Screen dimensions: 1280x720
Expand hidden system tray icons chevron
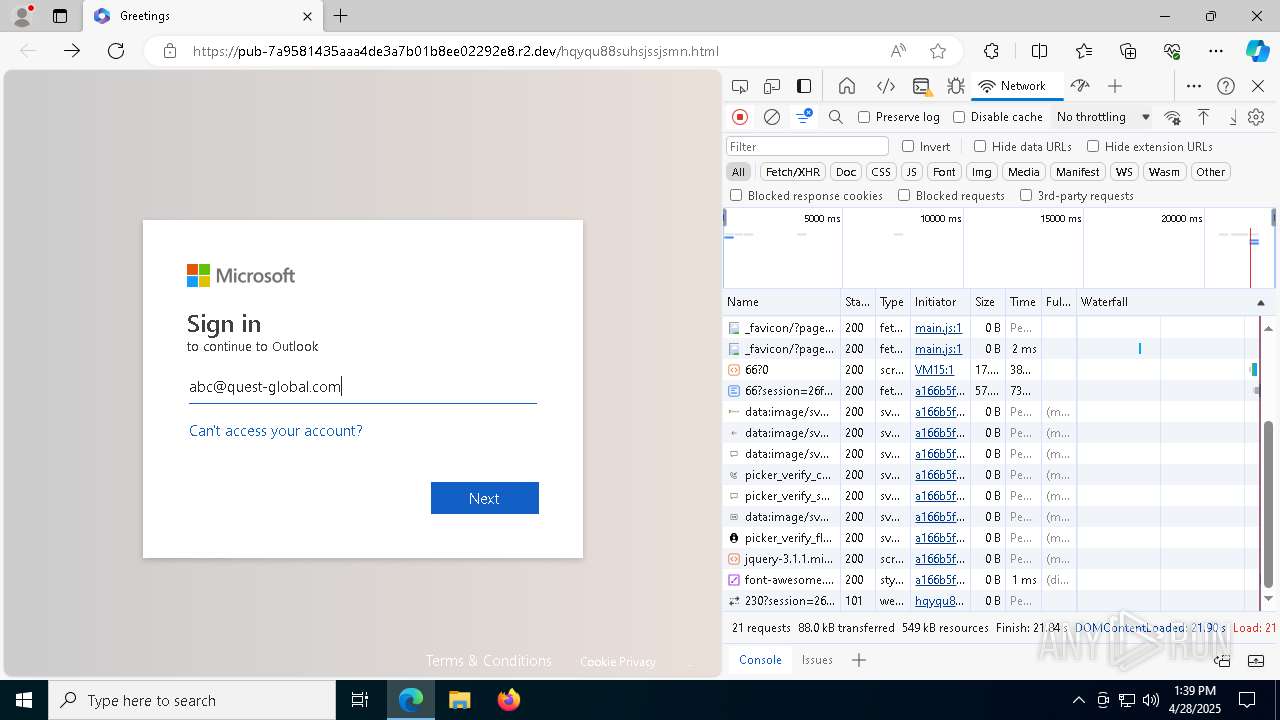pos(1078,700)
